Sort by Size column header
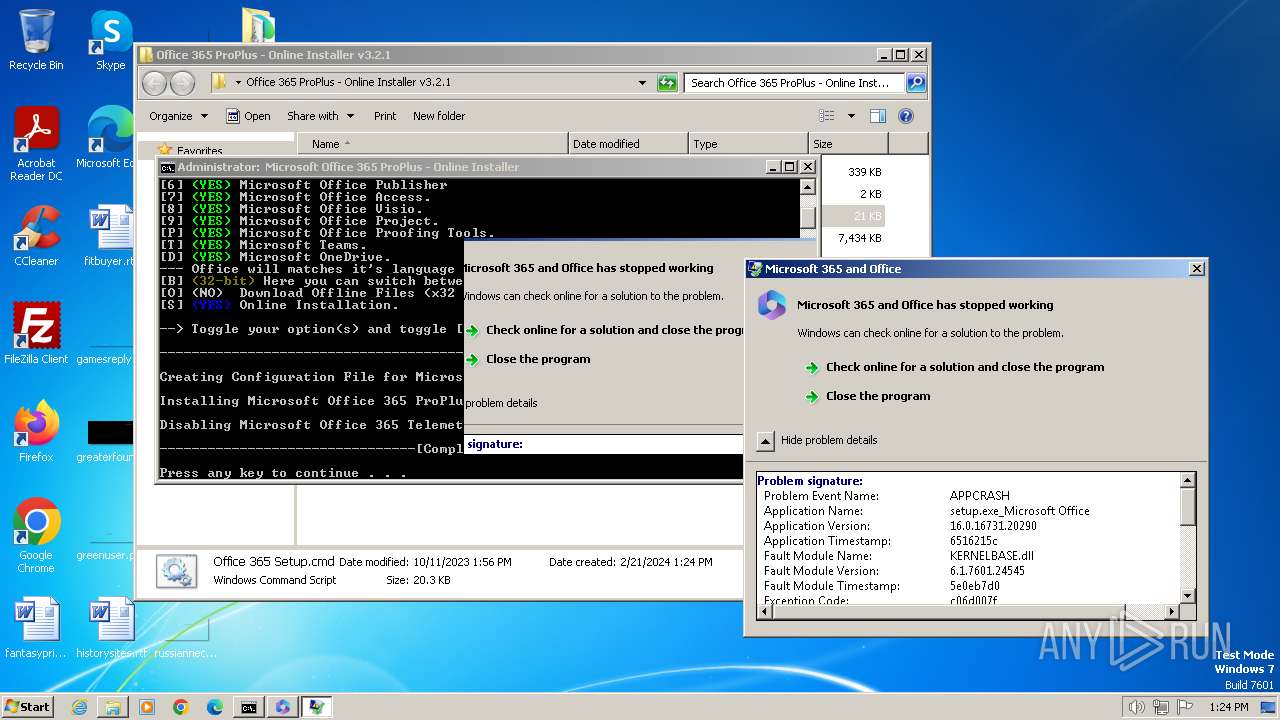This screenshot has height=720, width=1280. pyautogui.click(x=848, y=144)
